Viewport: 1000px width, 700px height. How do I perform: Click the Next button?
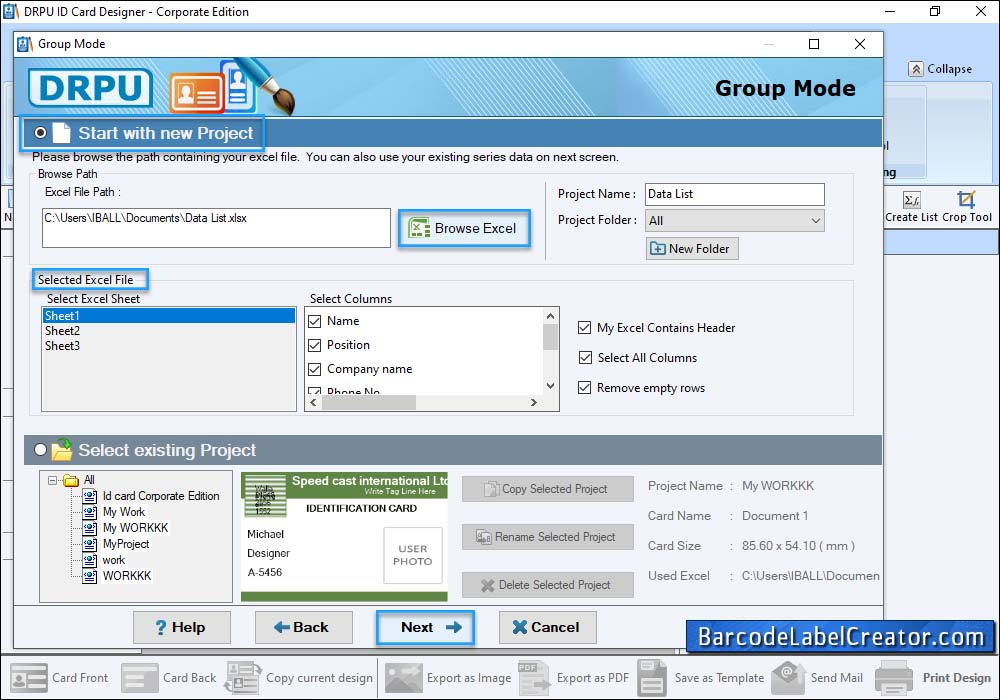pos(425,627)
